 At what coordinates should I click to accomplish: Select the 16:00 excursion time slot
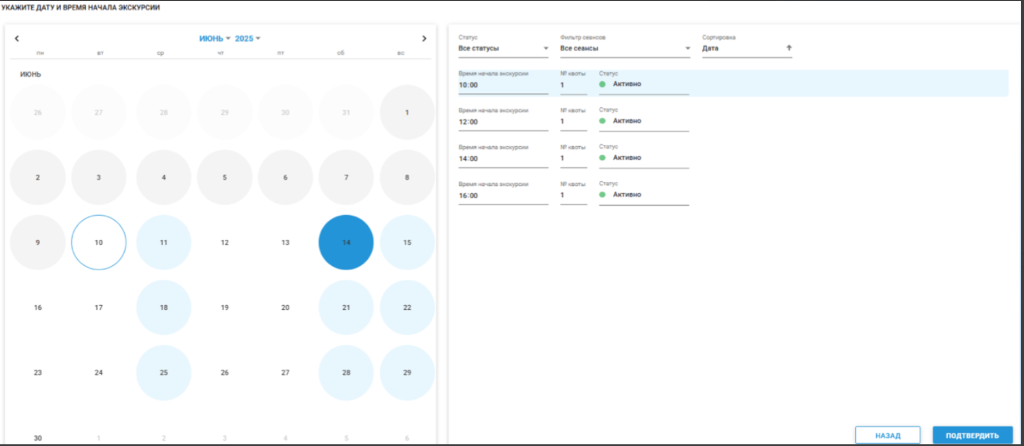[x=504, y=195]
